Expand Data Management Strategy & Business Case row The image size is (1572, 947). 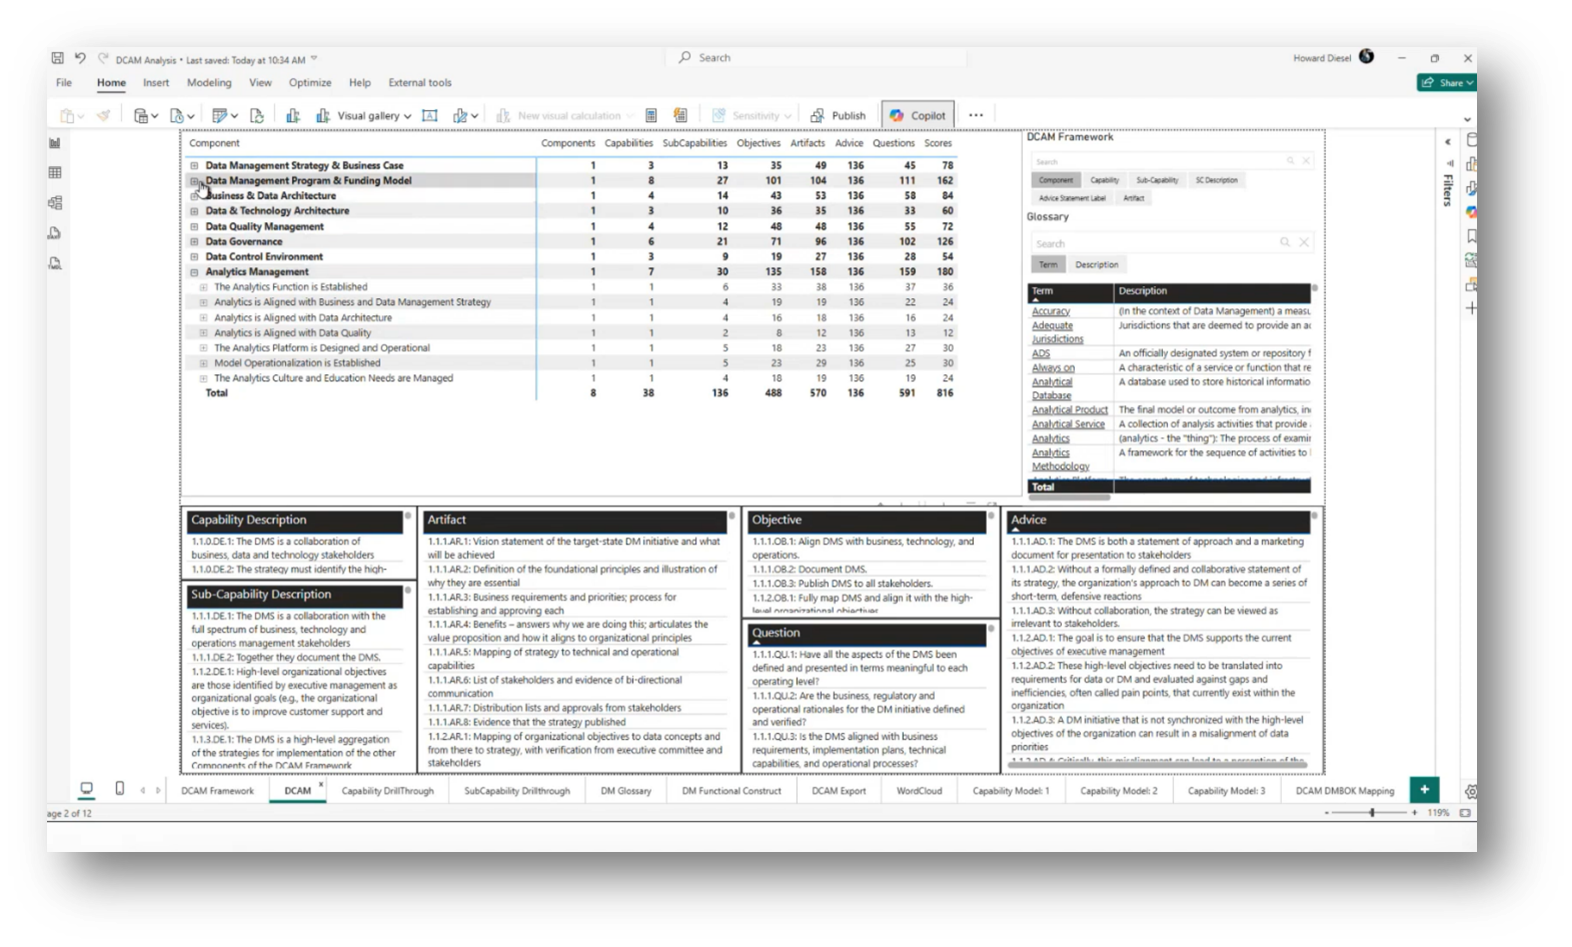coord(194,166)
